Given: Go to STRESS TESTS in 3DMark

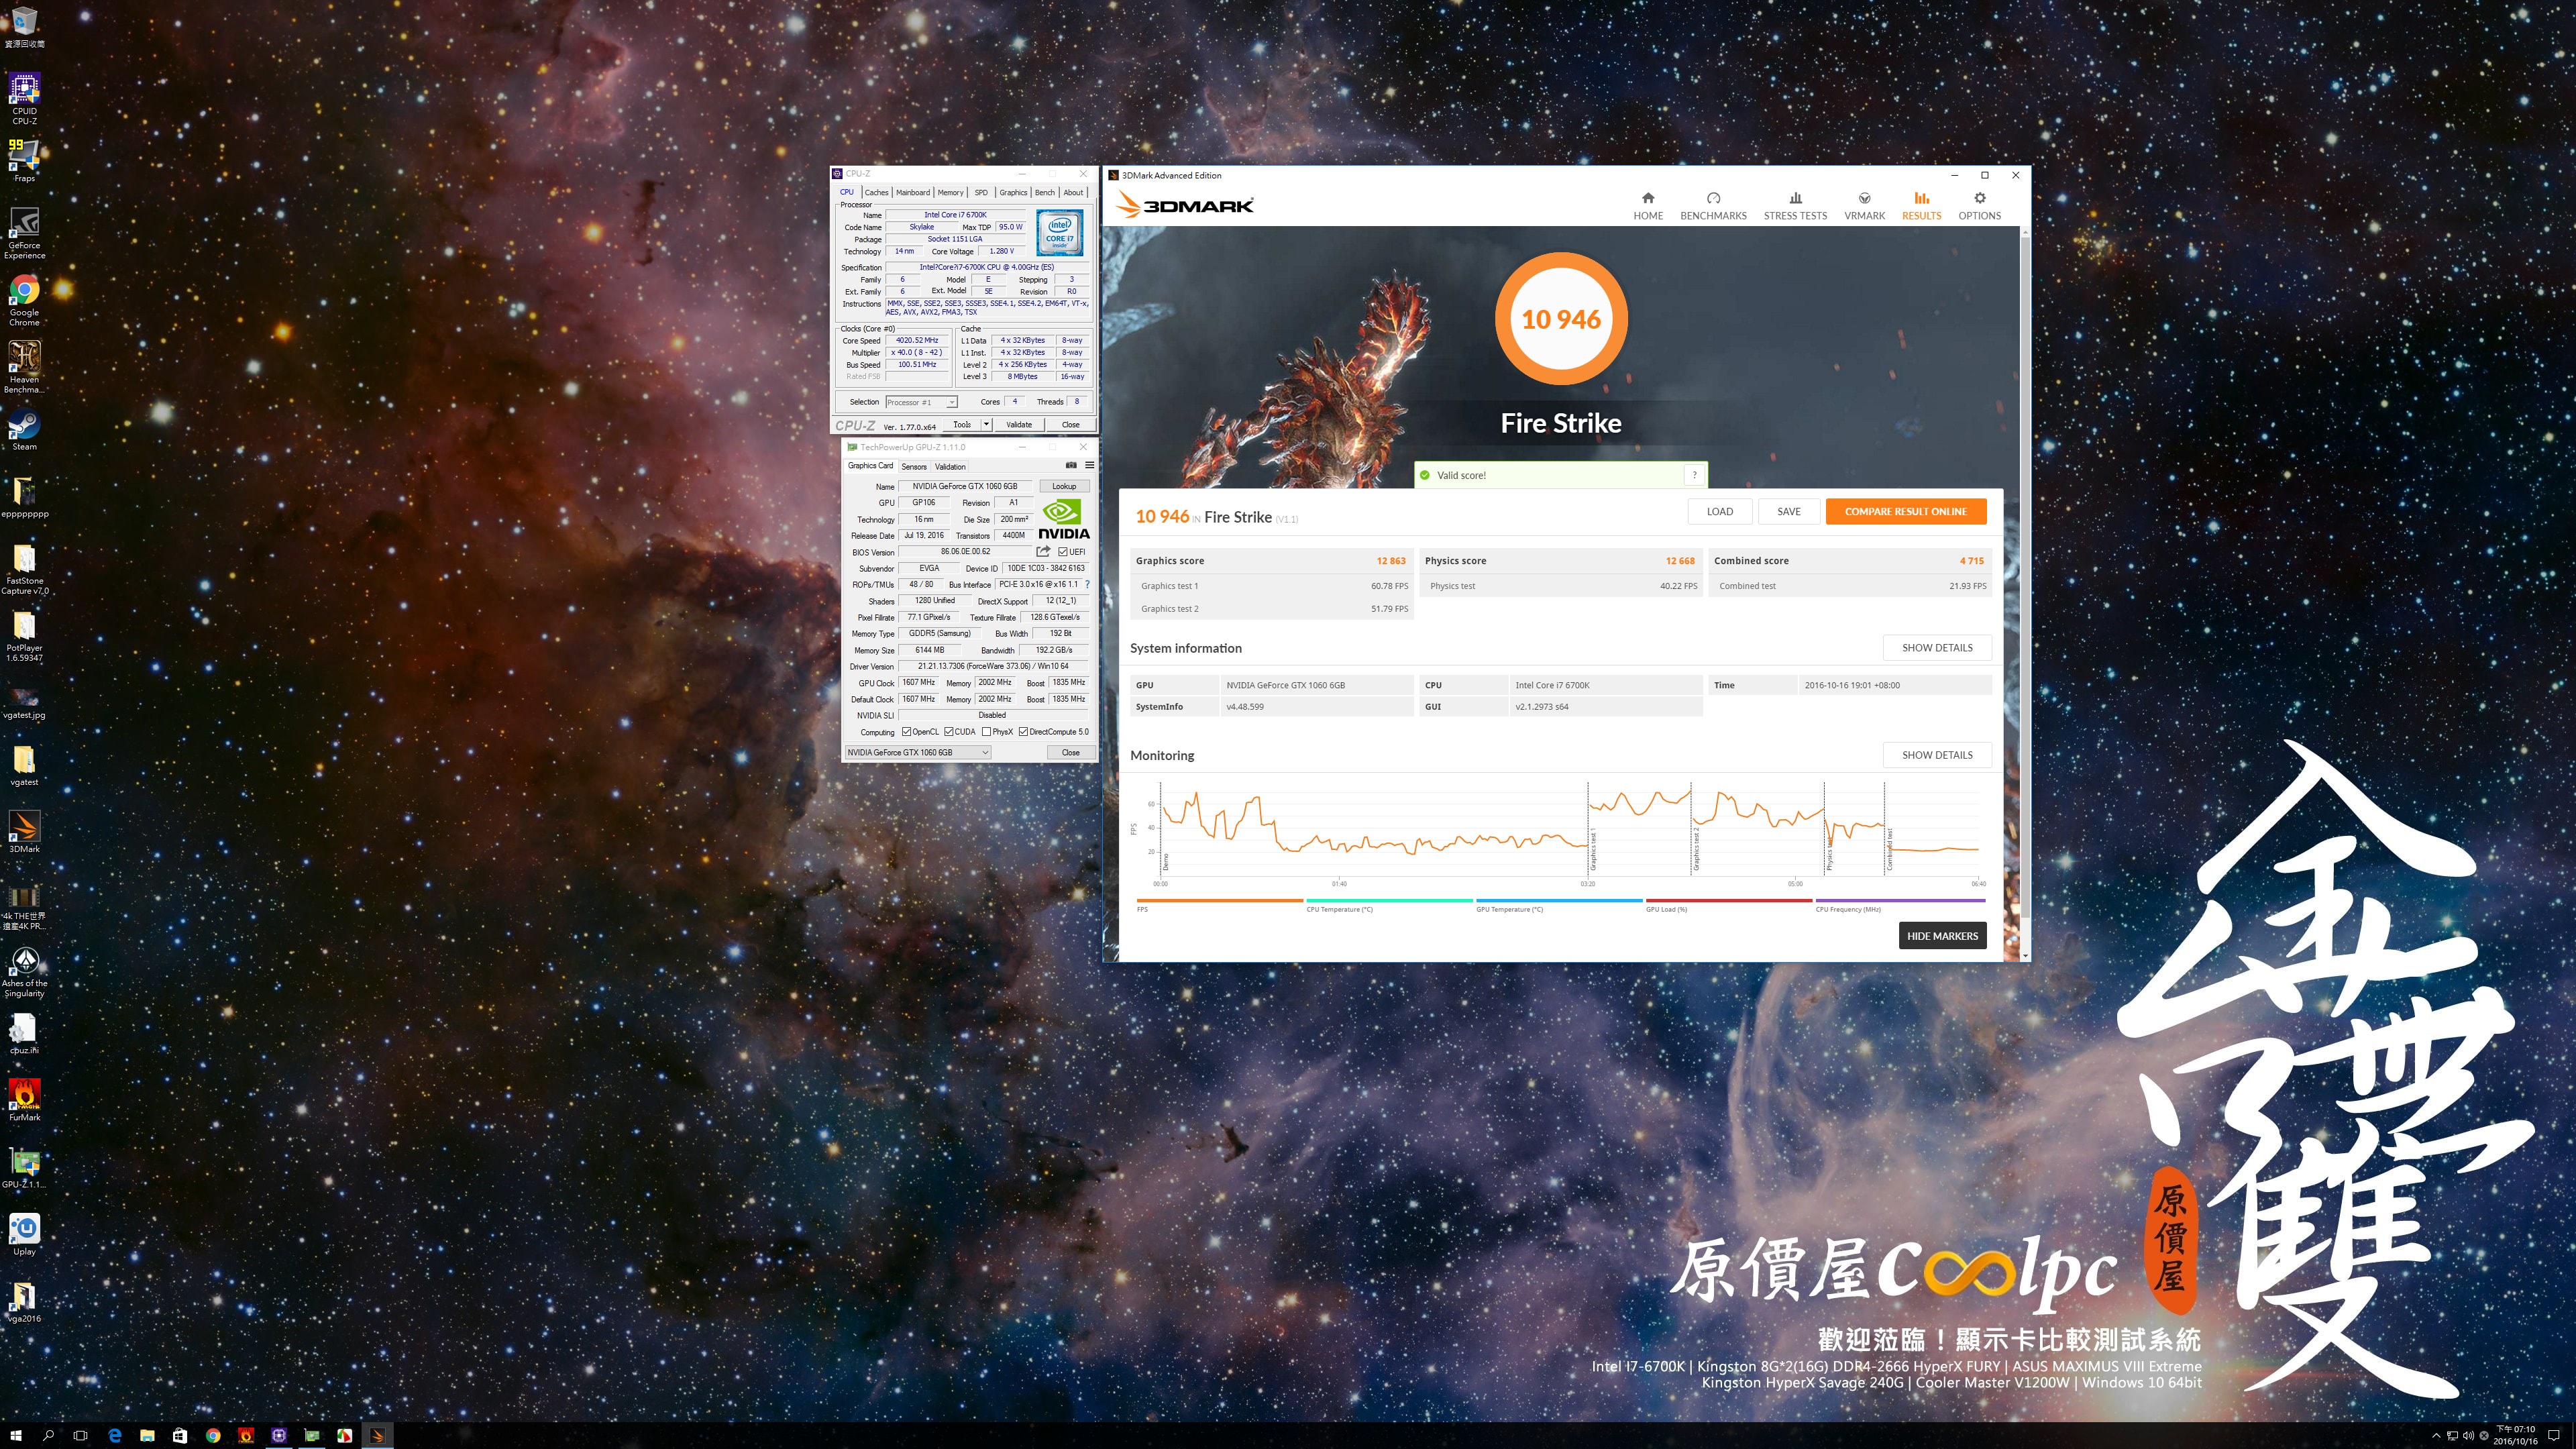Looking at the screenshot, I should [1795, 206].
